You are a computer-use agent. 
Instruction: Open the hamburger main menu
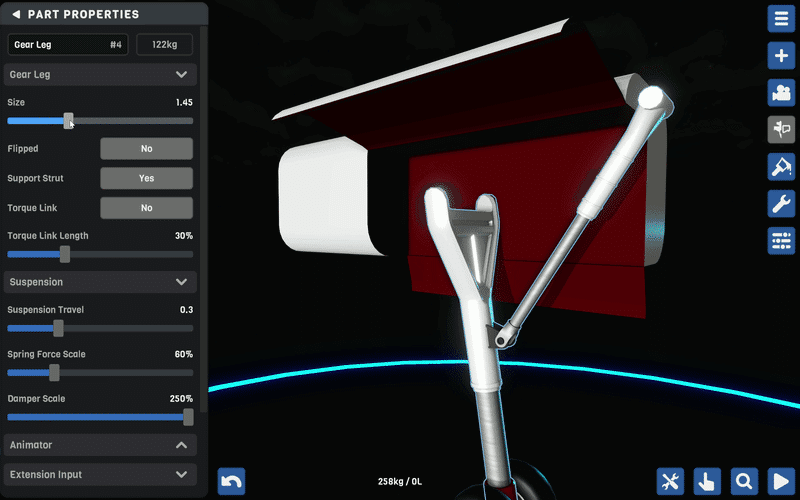(x=781, y=19)
